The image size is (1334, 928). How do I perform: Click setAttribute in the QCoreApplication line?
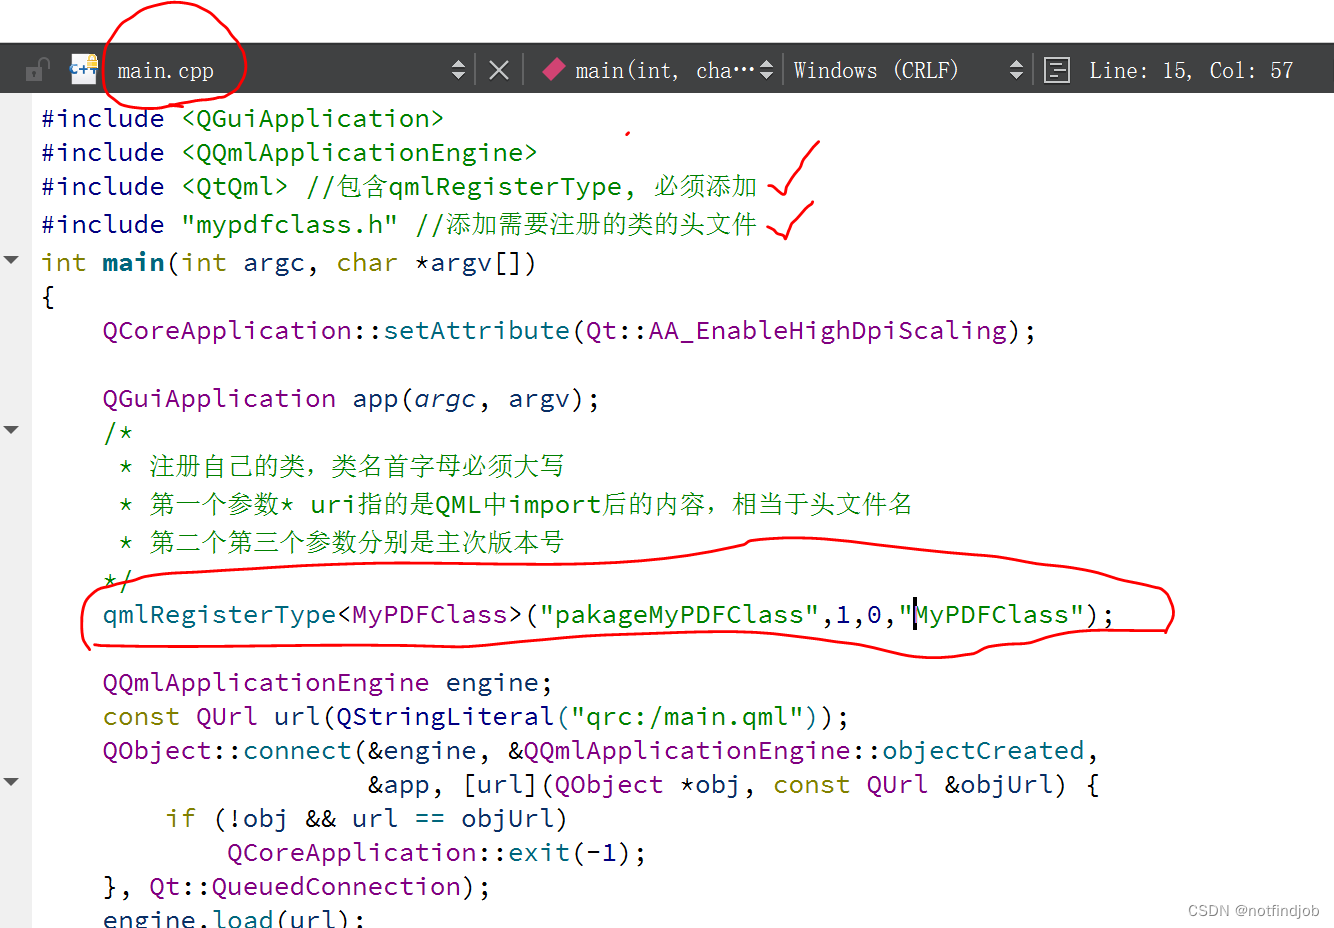476,330
